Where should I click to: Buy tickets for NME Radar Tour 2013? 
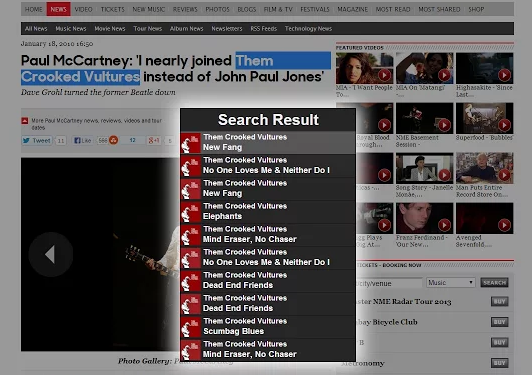point(499,301)
